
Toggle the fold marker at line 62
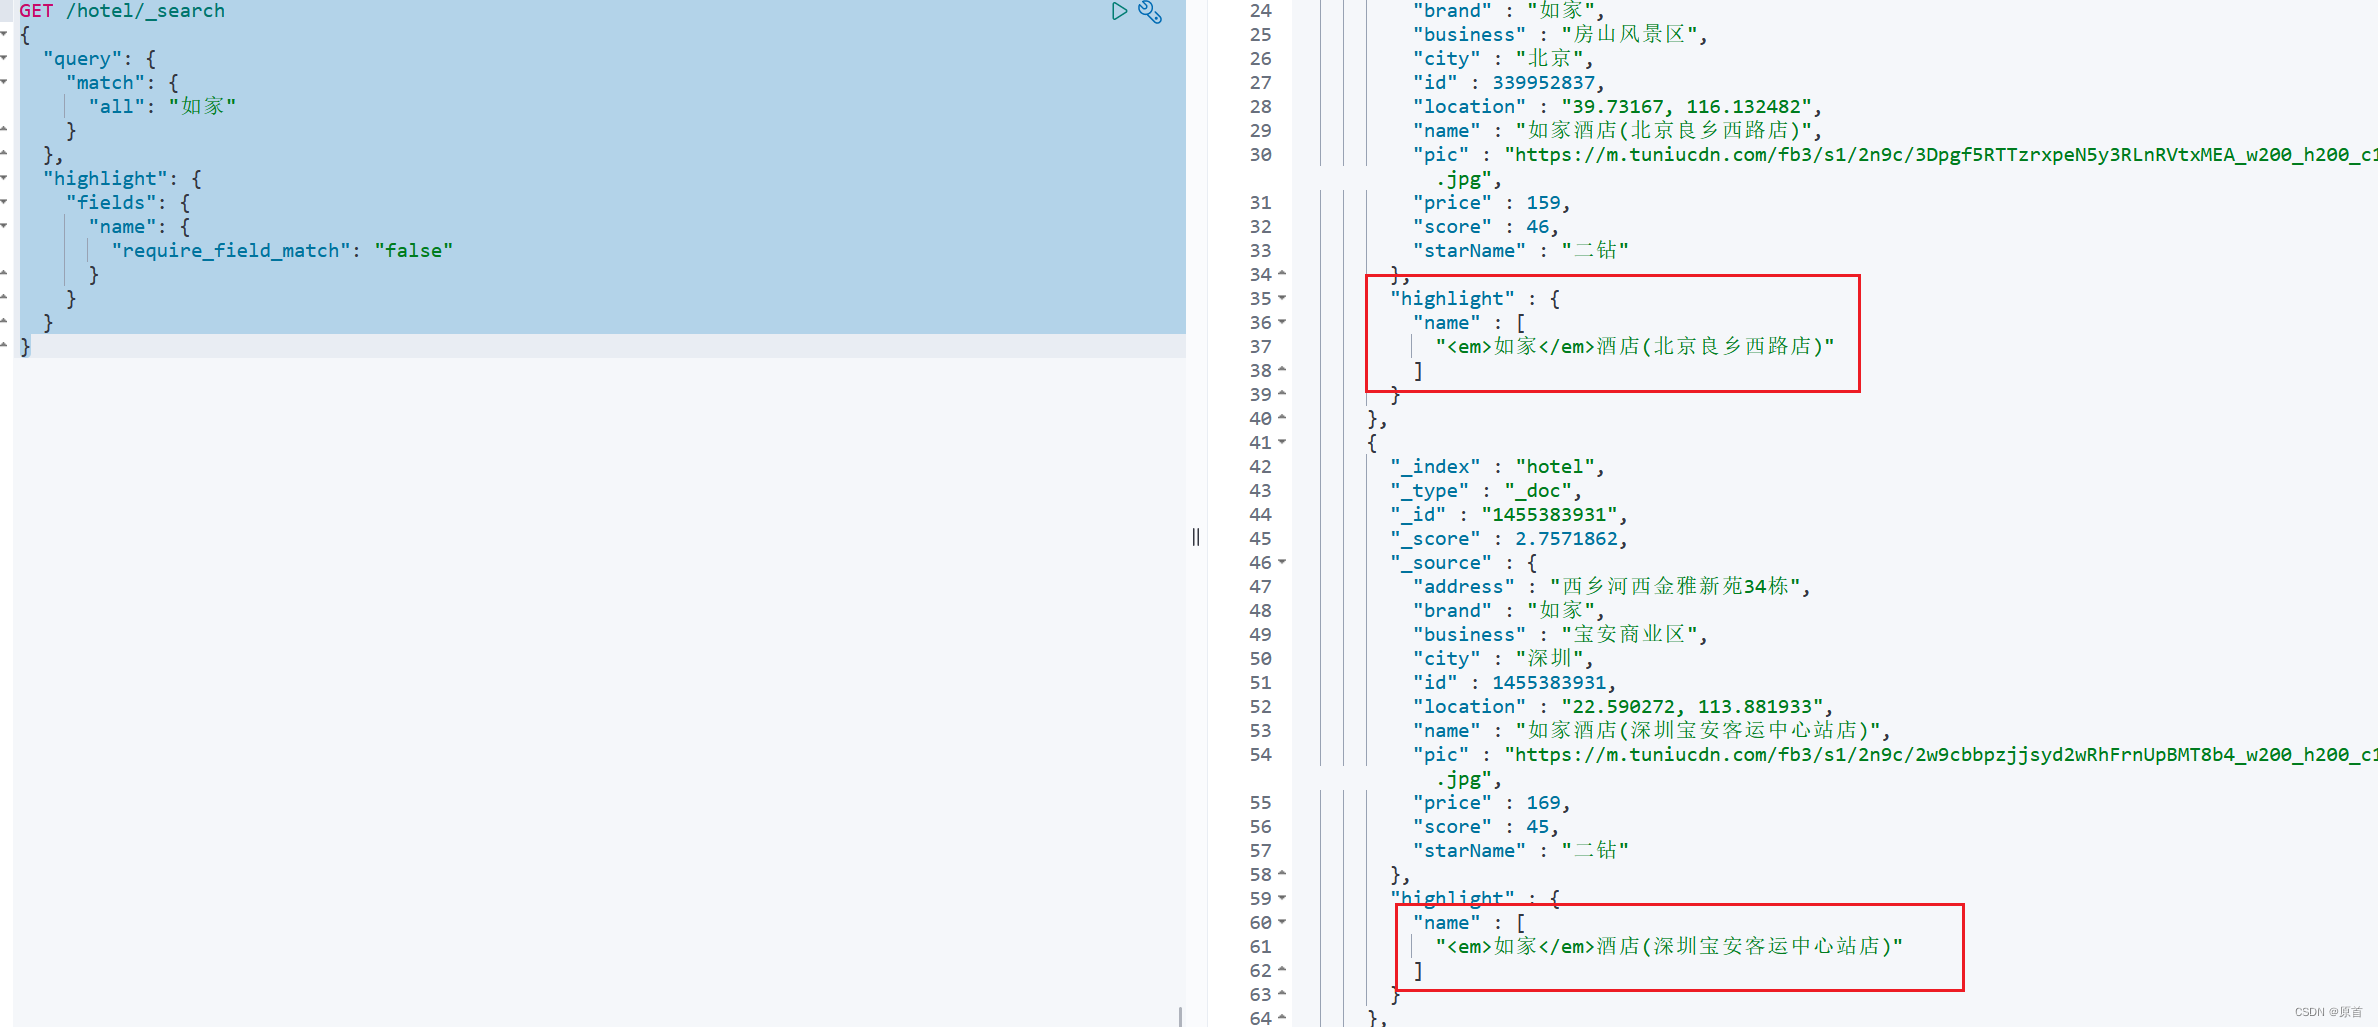[x=1282, y=970]
